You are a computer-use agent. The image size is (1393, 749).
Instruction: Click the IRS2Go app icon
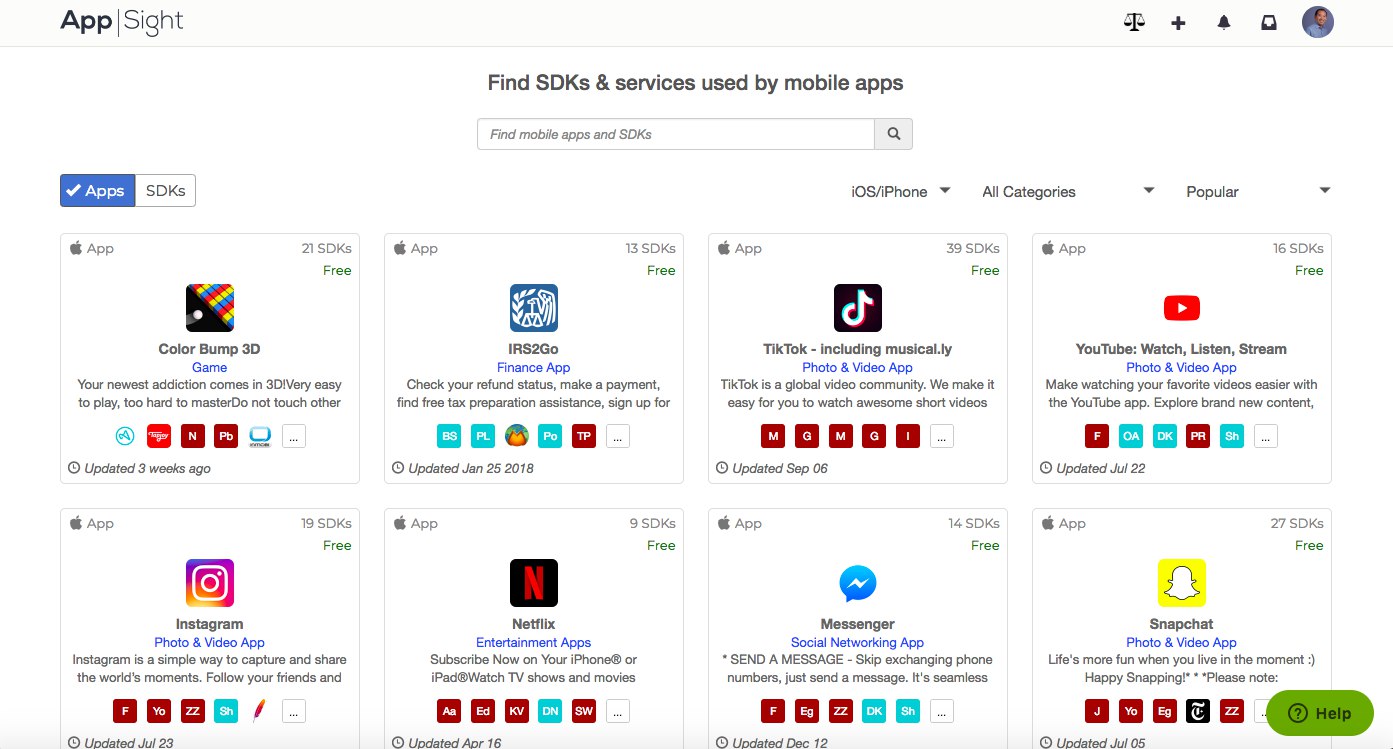pos(534,308)
